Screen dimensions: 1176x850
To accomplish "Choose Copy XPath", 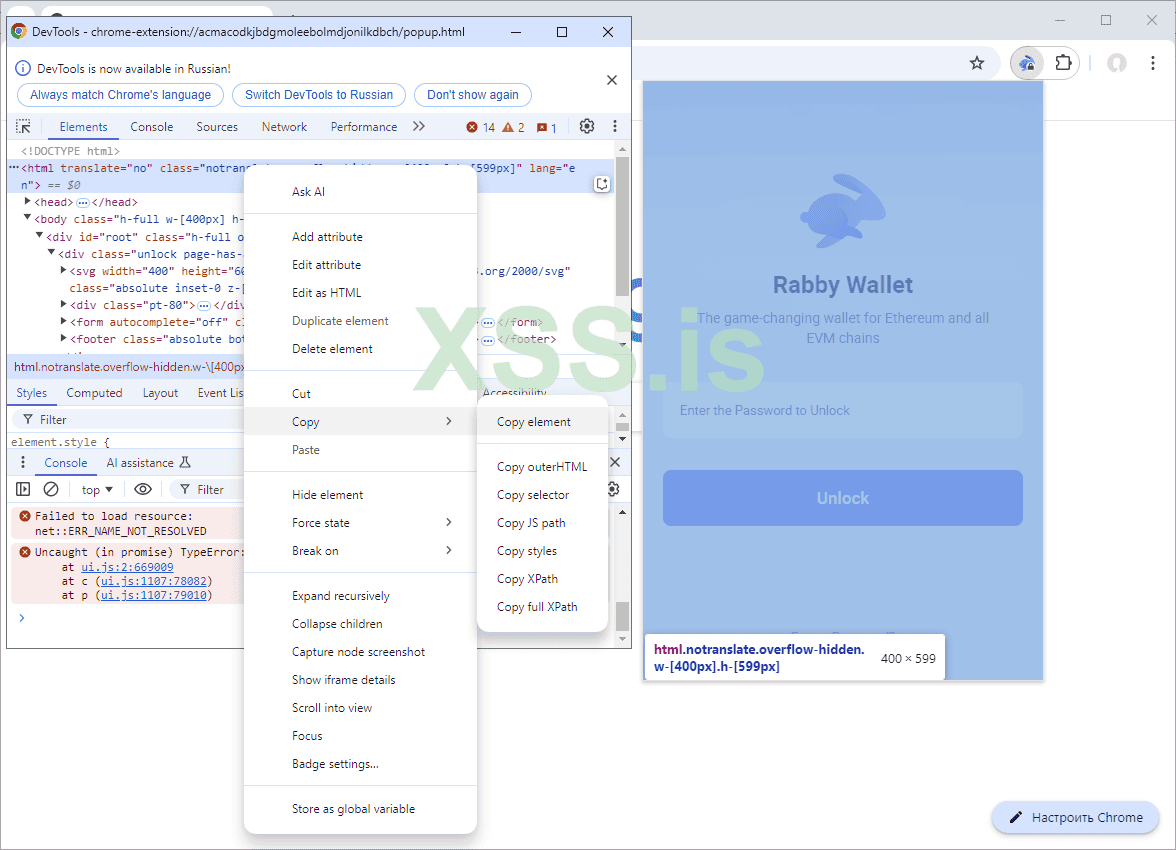I will click(x=542, y=579).
